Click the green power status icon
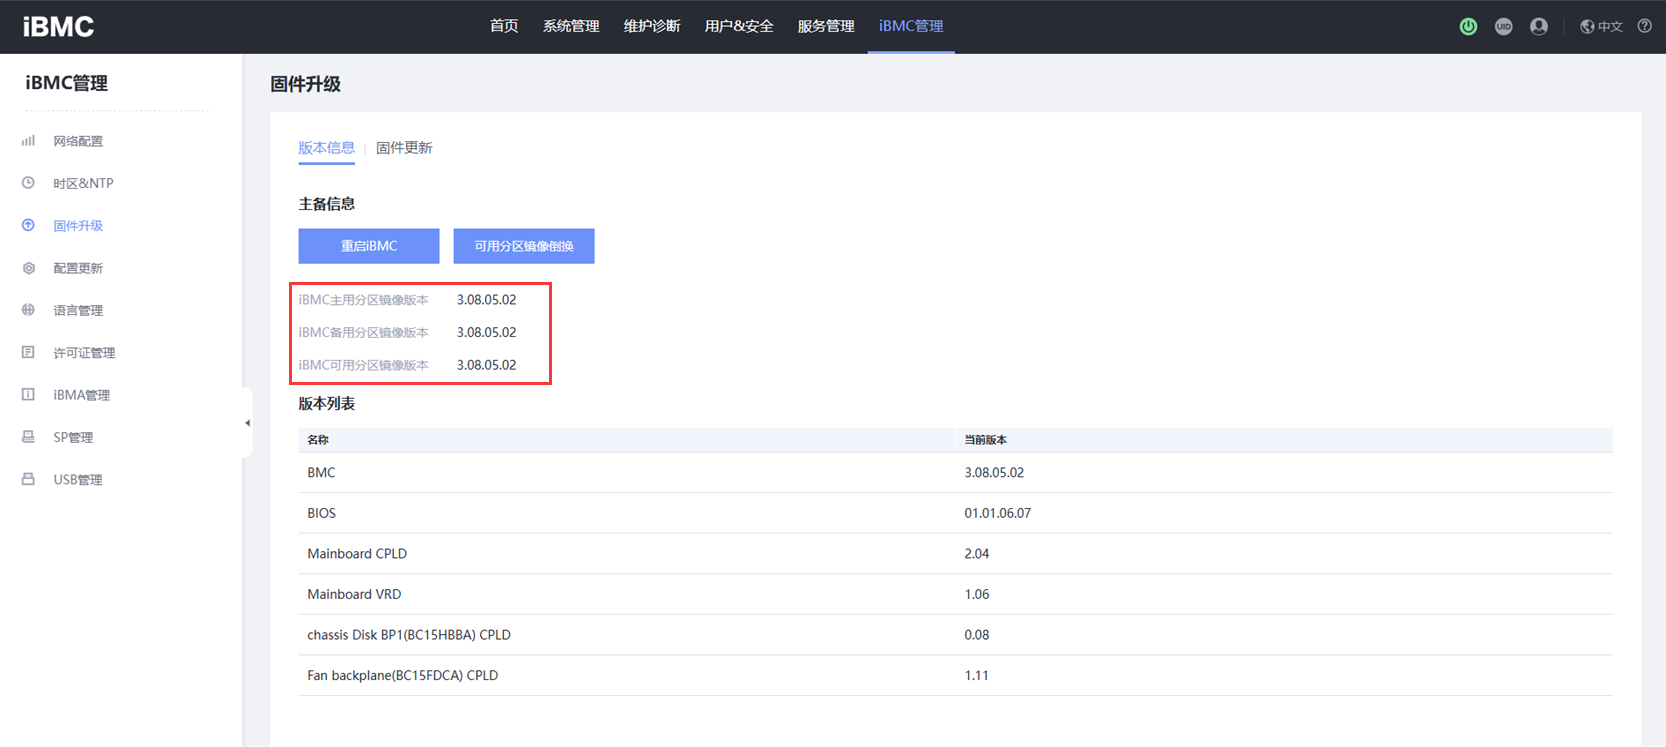Viewport: 1666px width, 747px height. [x=1468, y=27]
